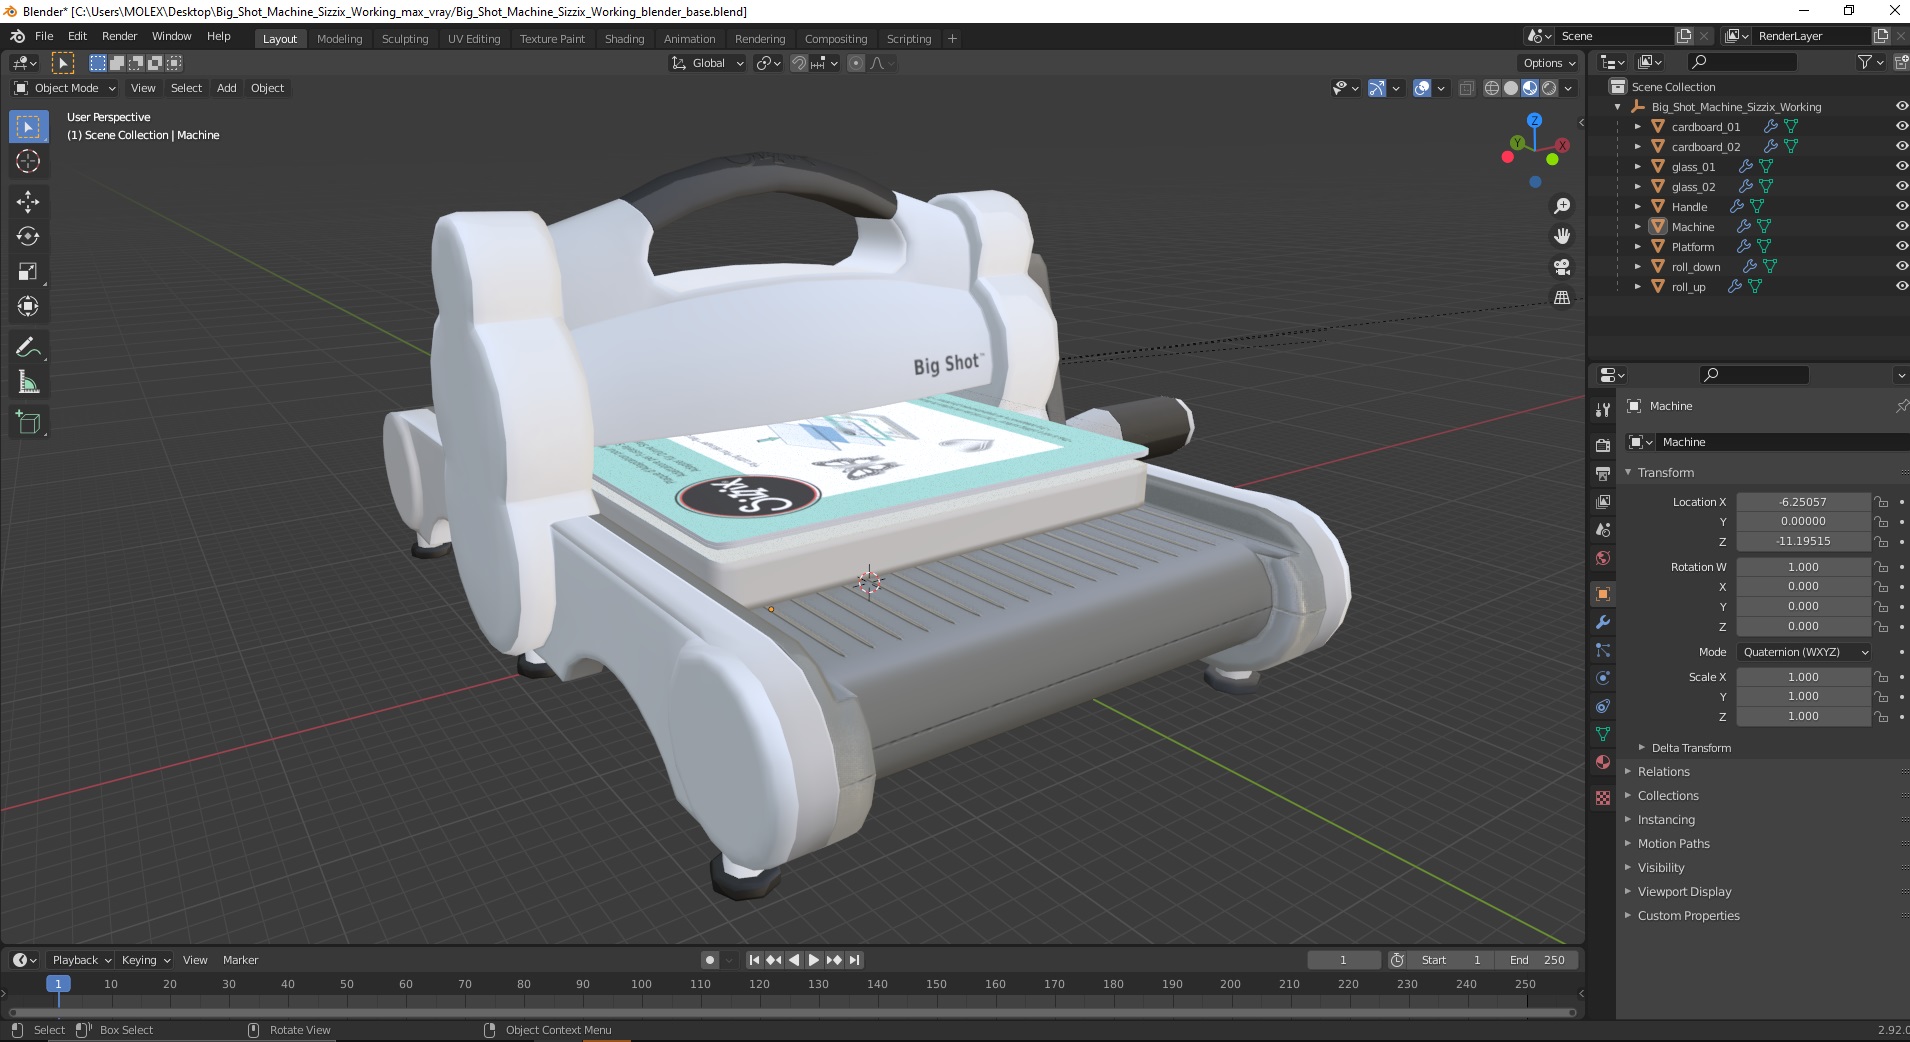Open the Output properties tab
Viewport: 1910px width, 1042px height.
1603,473
